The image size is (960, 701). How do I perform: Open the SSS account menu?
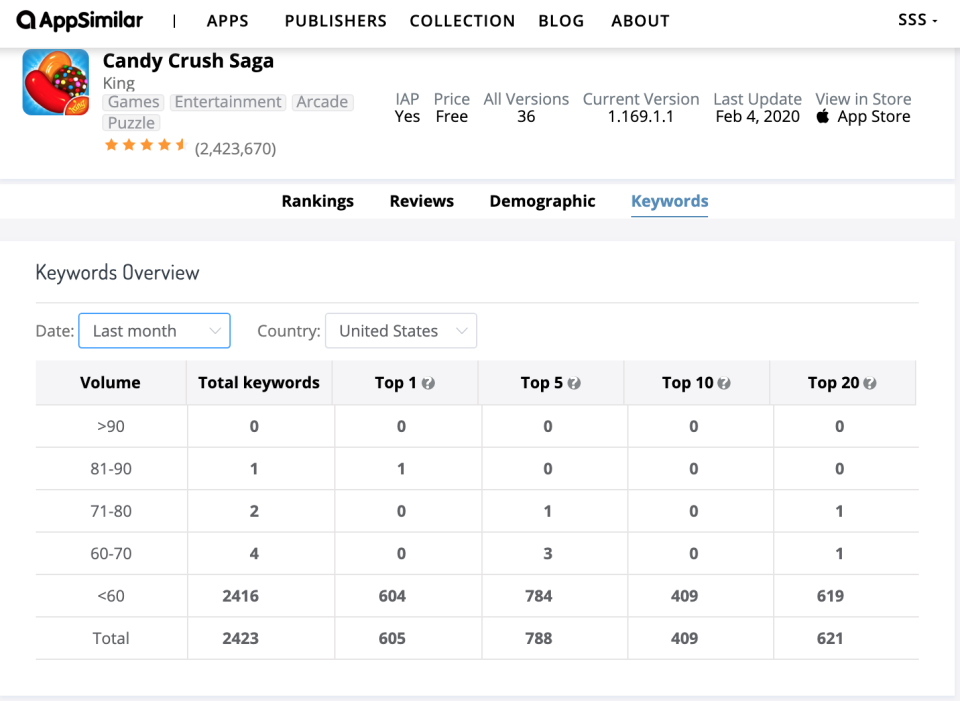click(917, 20)
